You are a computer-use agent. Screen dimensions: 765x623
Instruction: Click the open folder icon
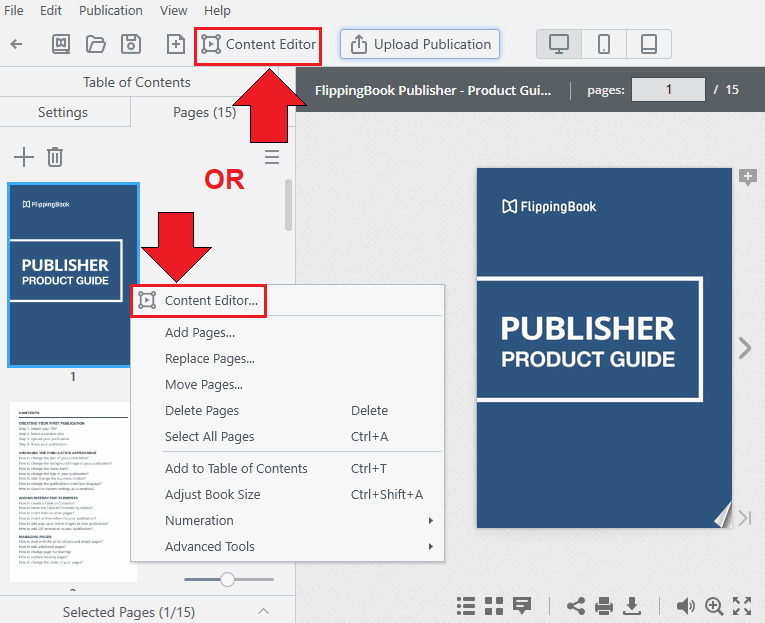(x=96, y=44)
